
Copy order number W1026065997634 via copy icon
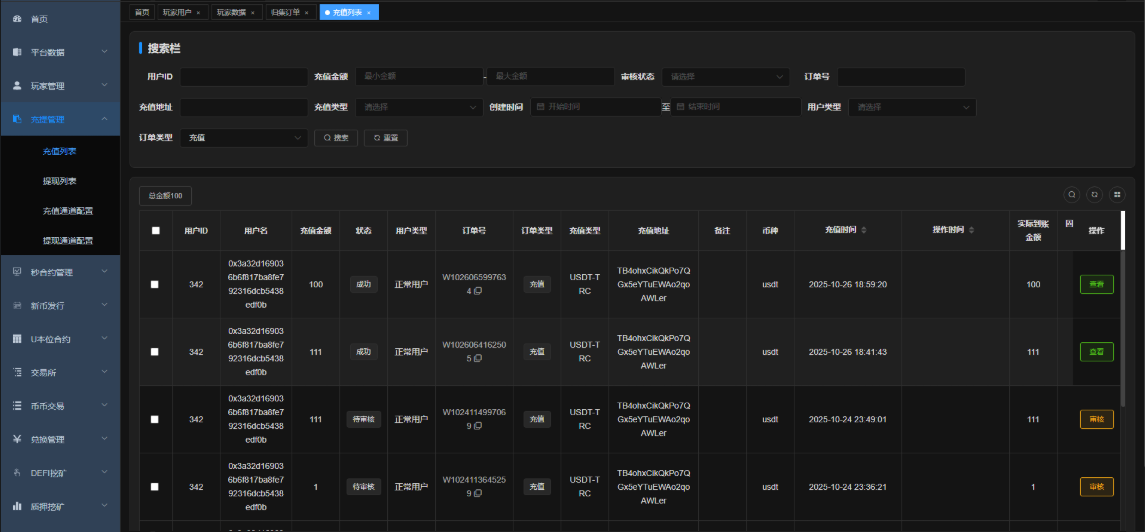pos(478,291)
